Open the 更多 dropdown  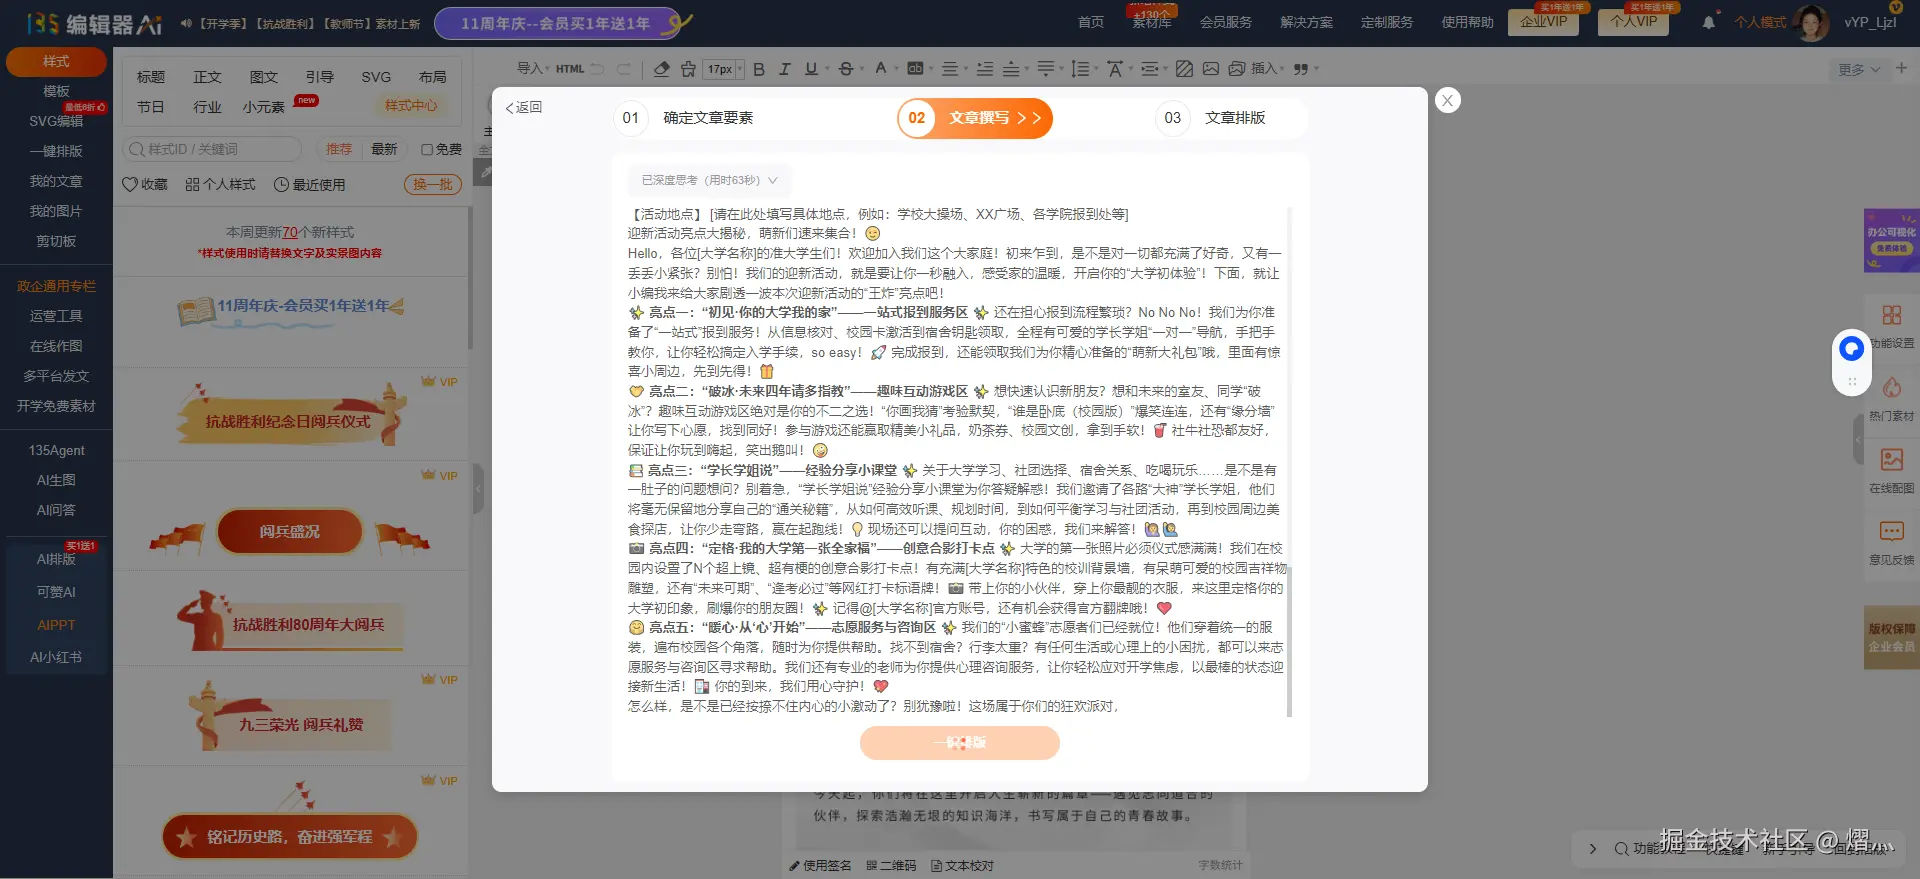(x=1859, y=69)
